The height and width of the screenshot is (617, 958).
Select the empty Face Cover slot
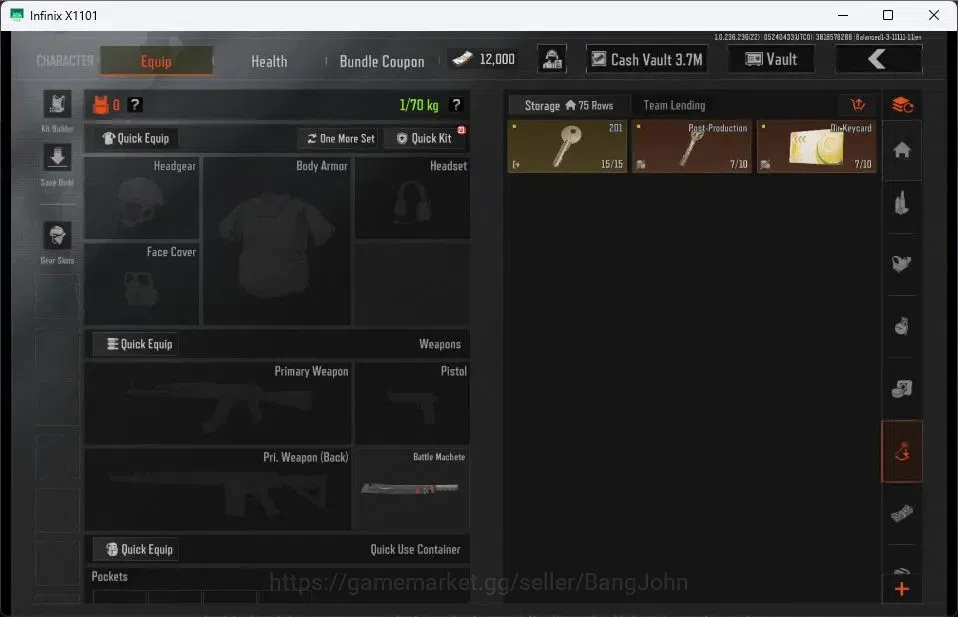[x=142, y=283]
